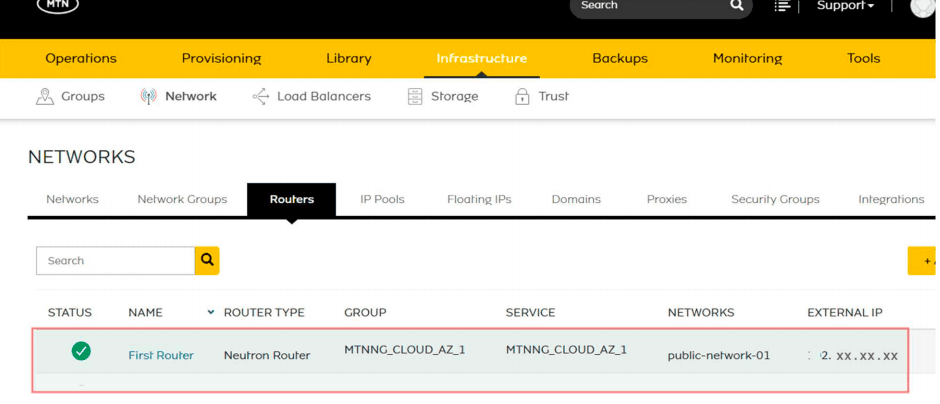Switch to the Domains tab
Image resolution: width=940 pixels, height=404 pixels.
point(576,199)
